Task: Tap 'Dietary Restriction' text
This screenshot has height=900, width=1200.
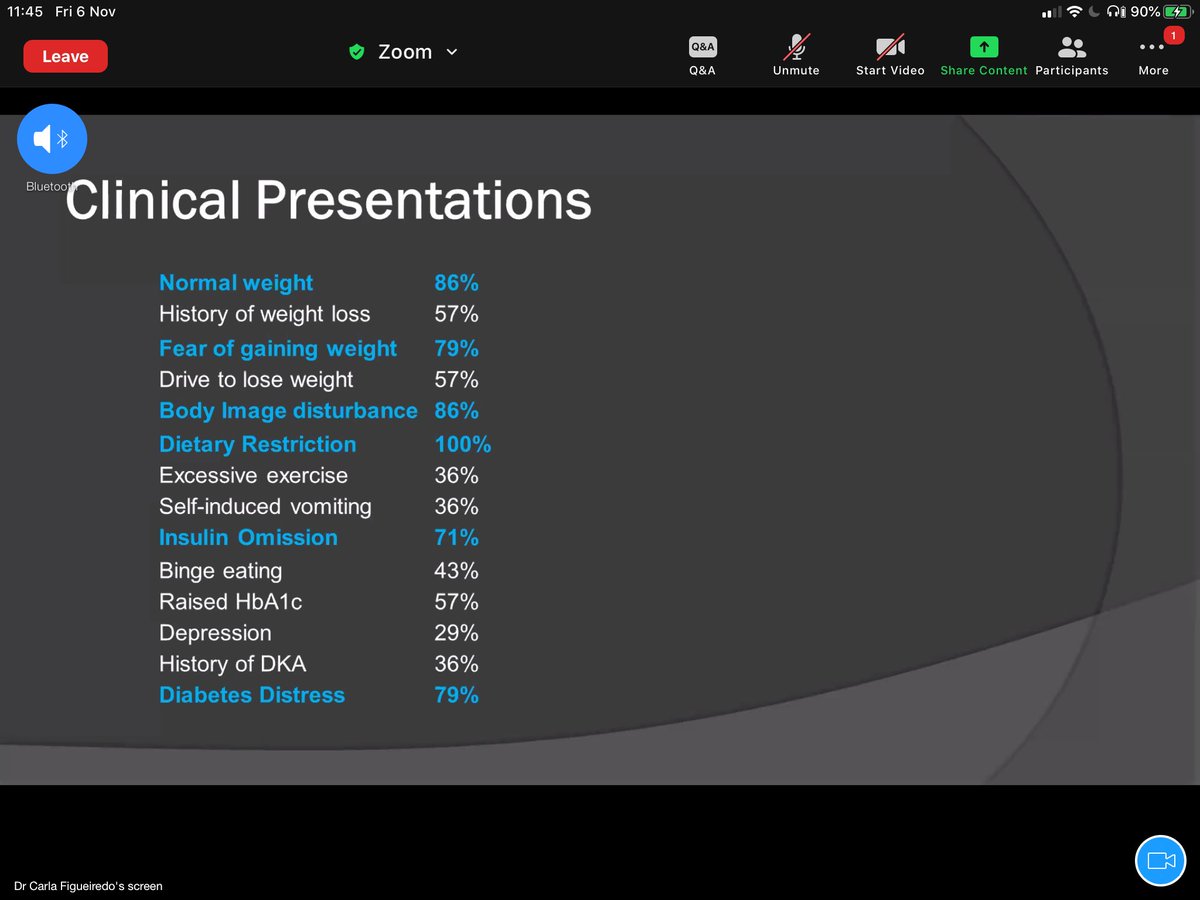Action: [258, 444]
